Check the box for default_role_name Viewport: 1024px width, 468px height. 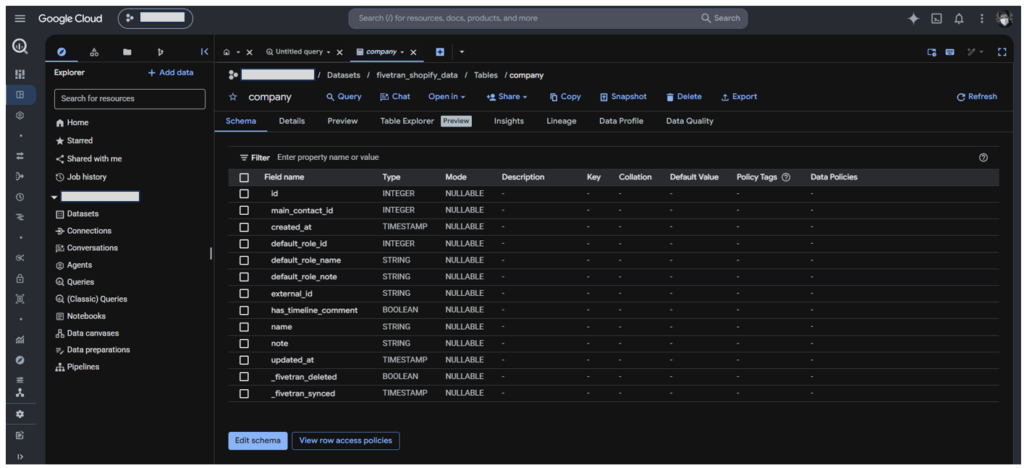pos(244,260)
